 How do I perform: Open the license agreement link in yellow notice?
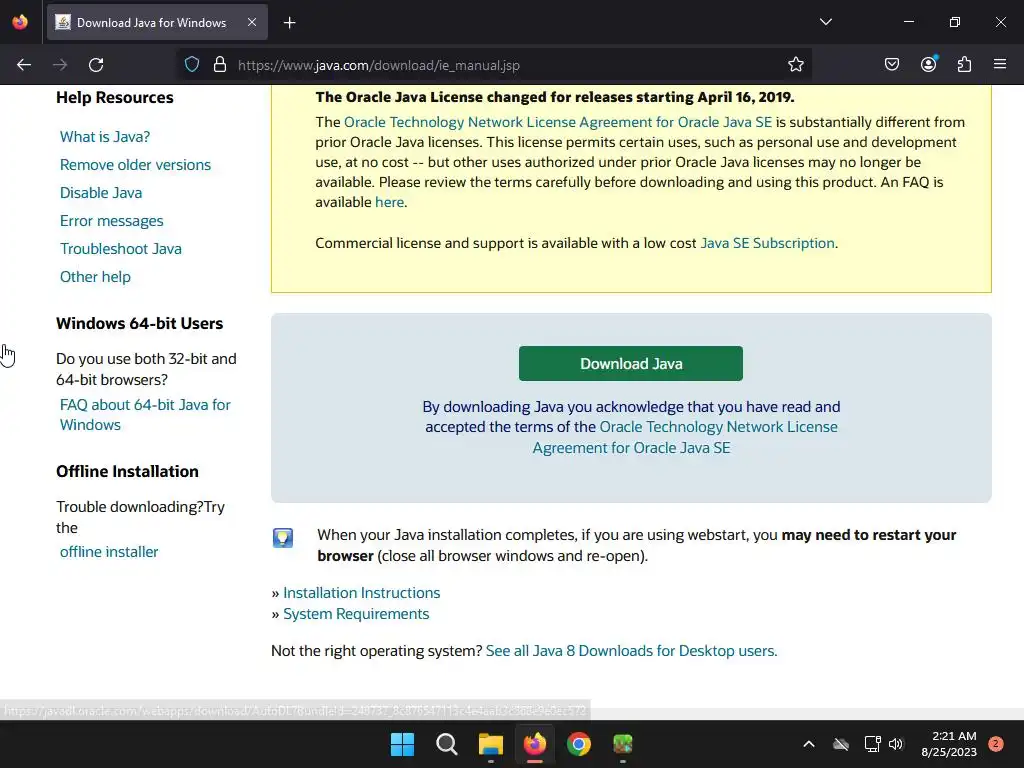click(x=558, y=122)
